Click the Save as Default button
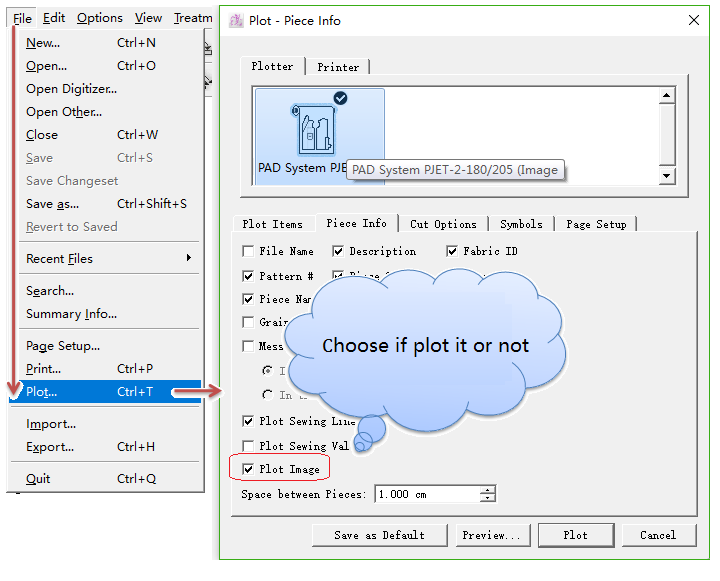The width and height of the screenshot is (720, 581). [380, 535]
